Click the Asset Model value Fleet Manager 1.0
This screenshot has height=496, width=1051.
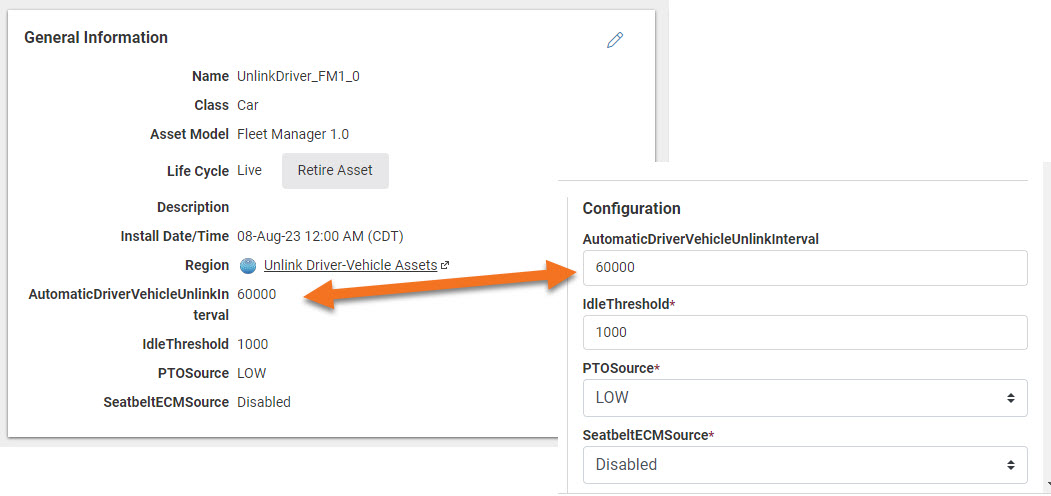click(293, 134)
